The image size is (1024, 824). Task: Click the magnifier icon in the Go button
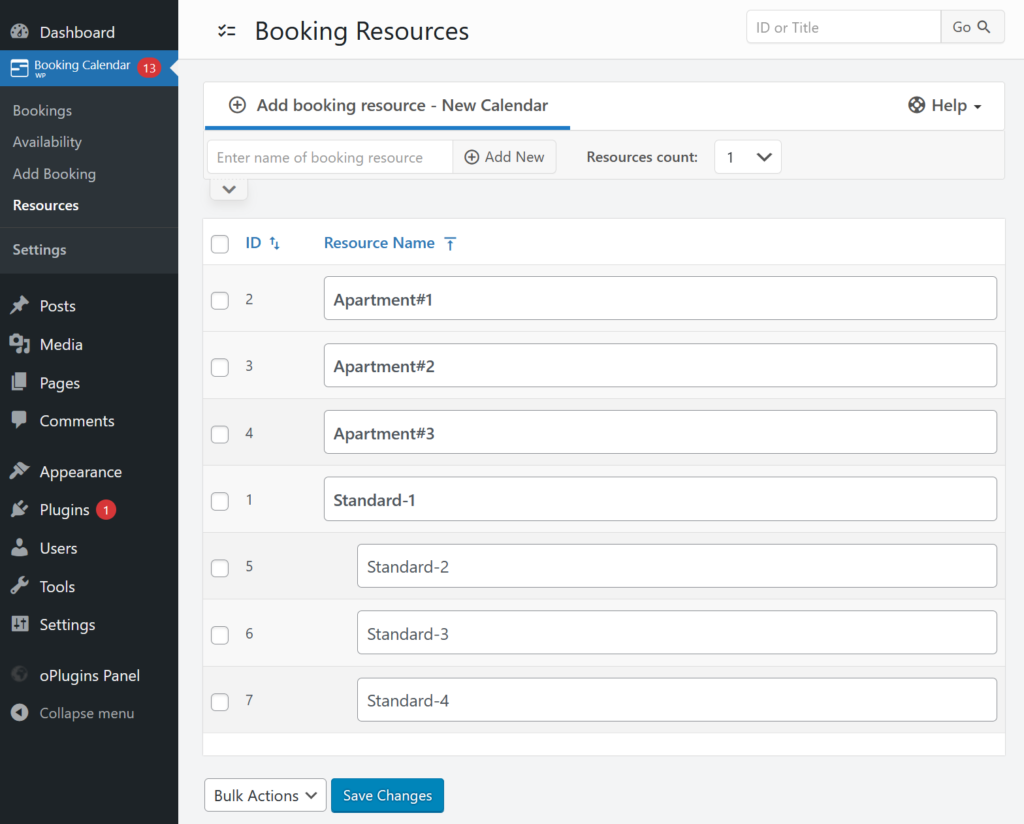tap(984, 27)
